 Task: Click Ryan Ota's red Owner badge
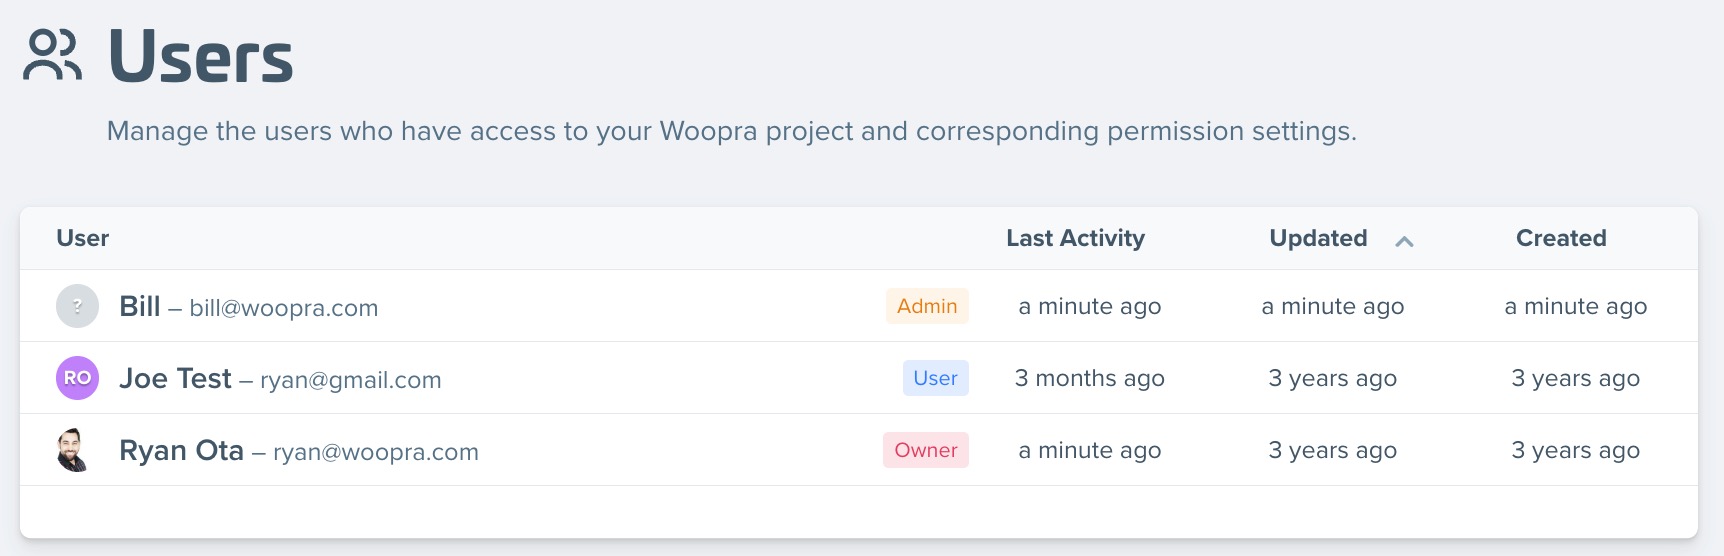pos(925,450)
